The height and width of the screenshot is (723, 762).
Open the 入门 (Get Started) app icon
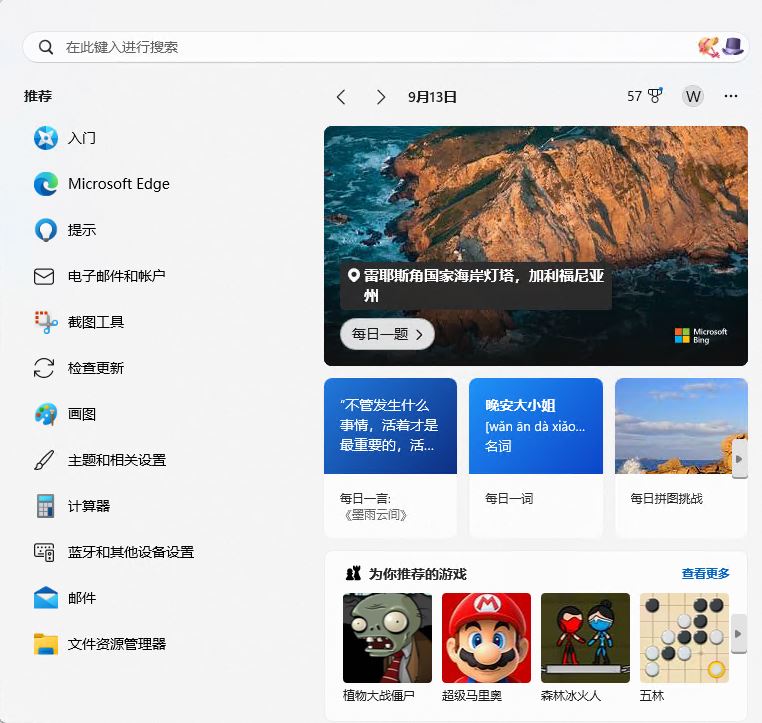tap(46, 138)
